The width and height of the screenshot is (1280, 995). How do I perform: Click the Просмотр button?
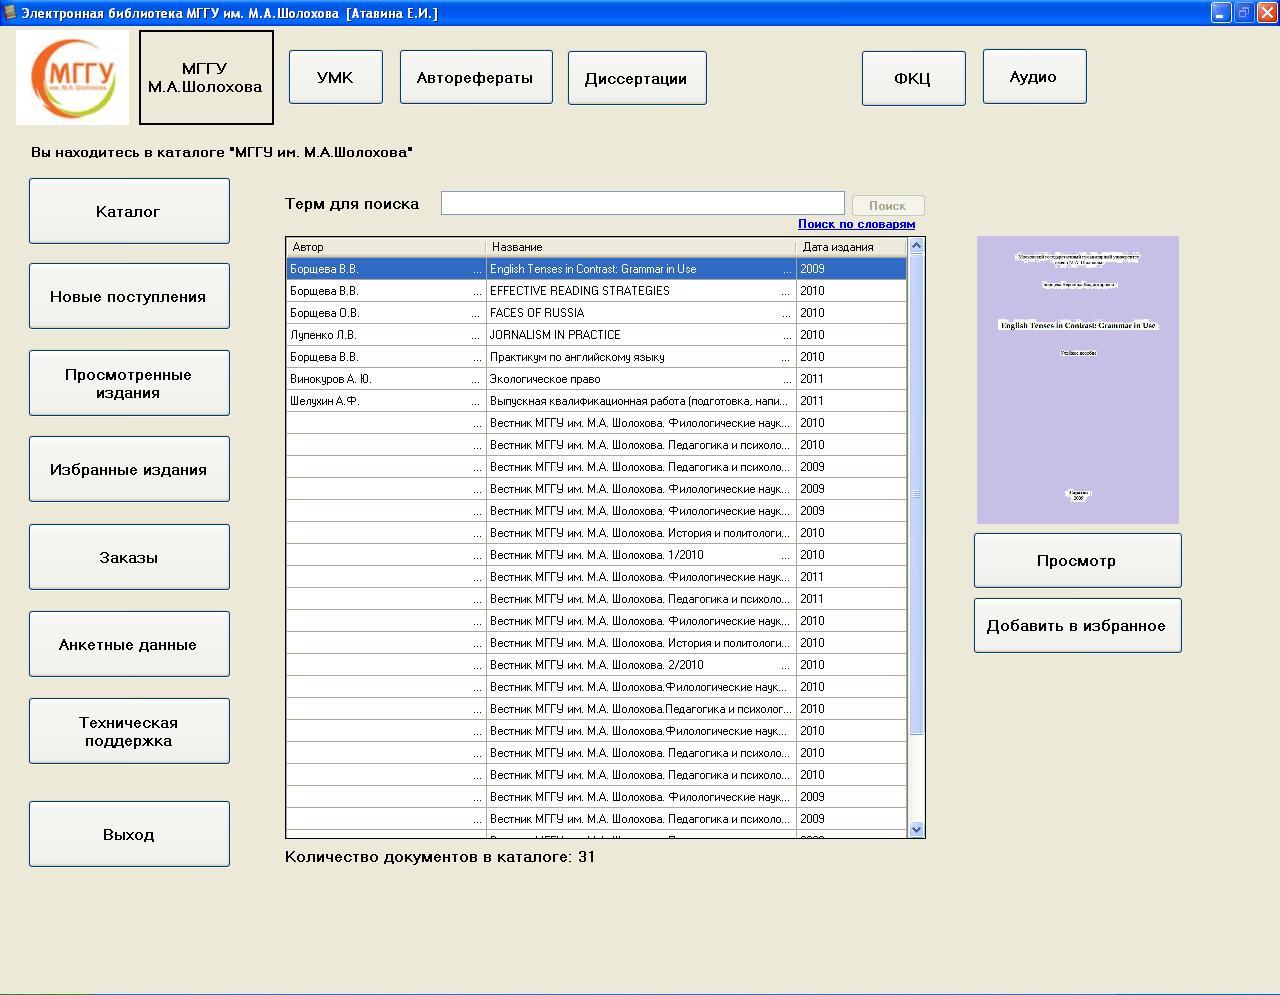[x=1078, y=560]
